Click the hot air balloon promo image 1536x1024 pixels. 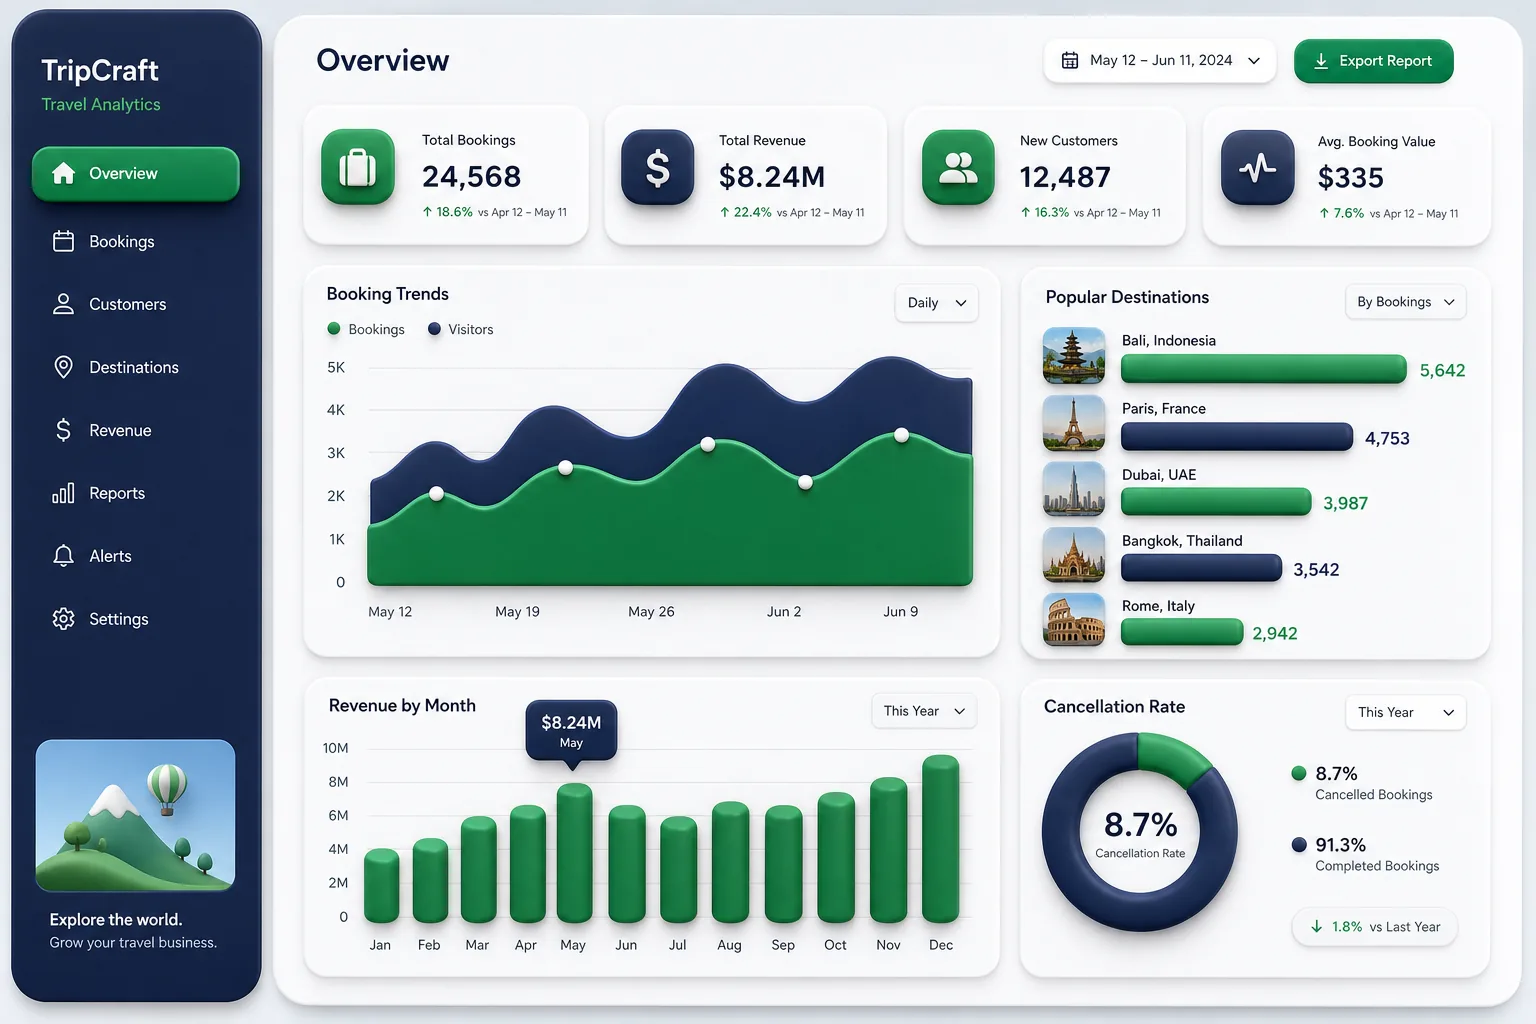pyautogui.click(x=135, y=815)
